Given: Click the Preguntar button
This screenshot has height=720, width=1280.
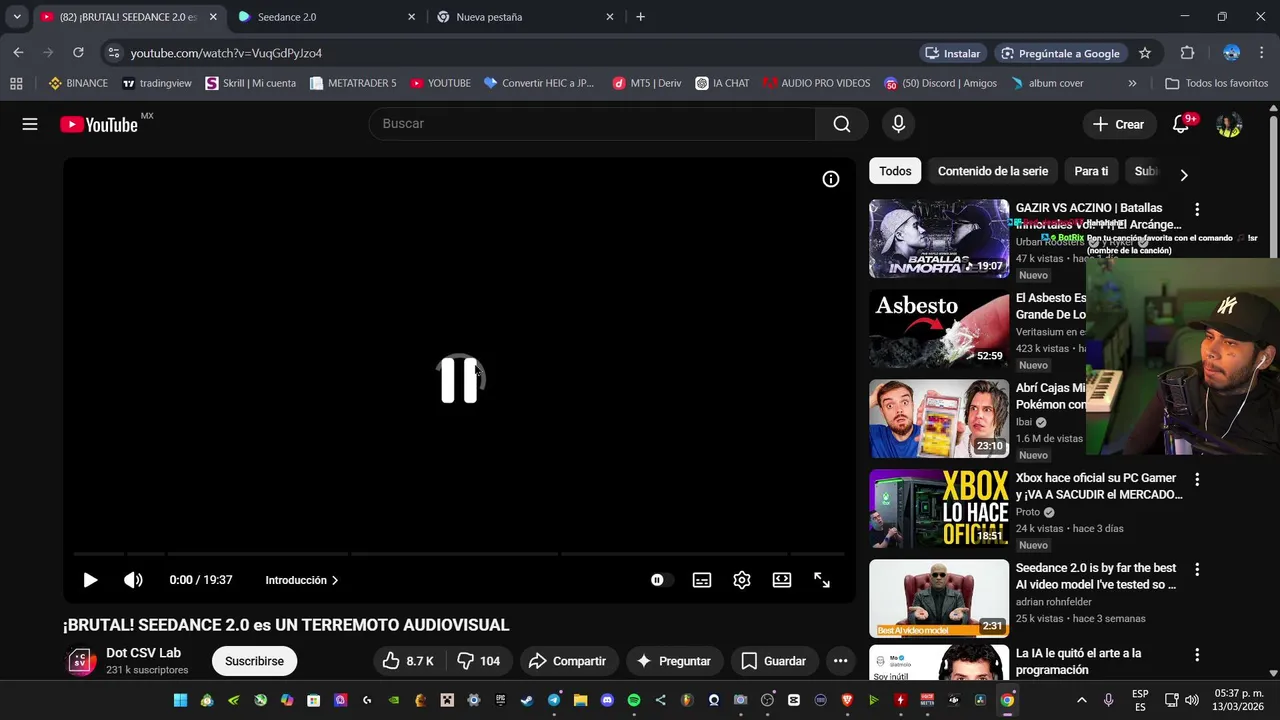Looking at the screenshot, I should (x=674, y=661).
